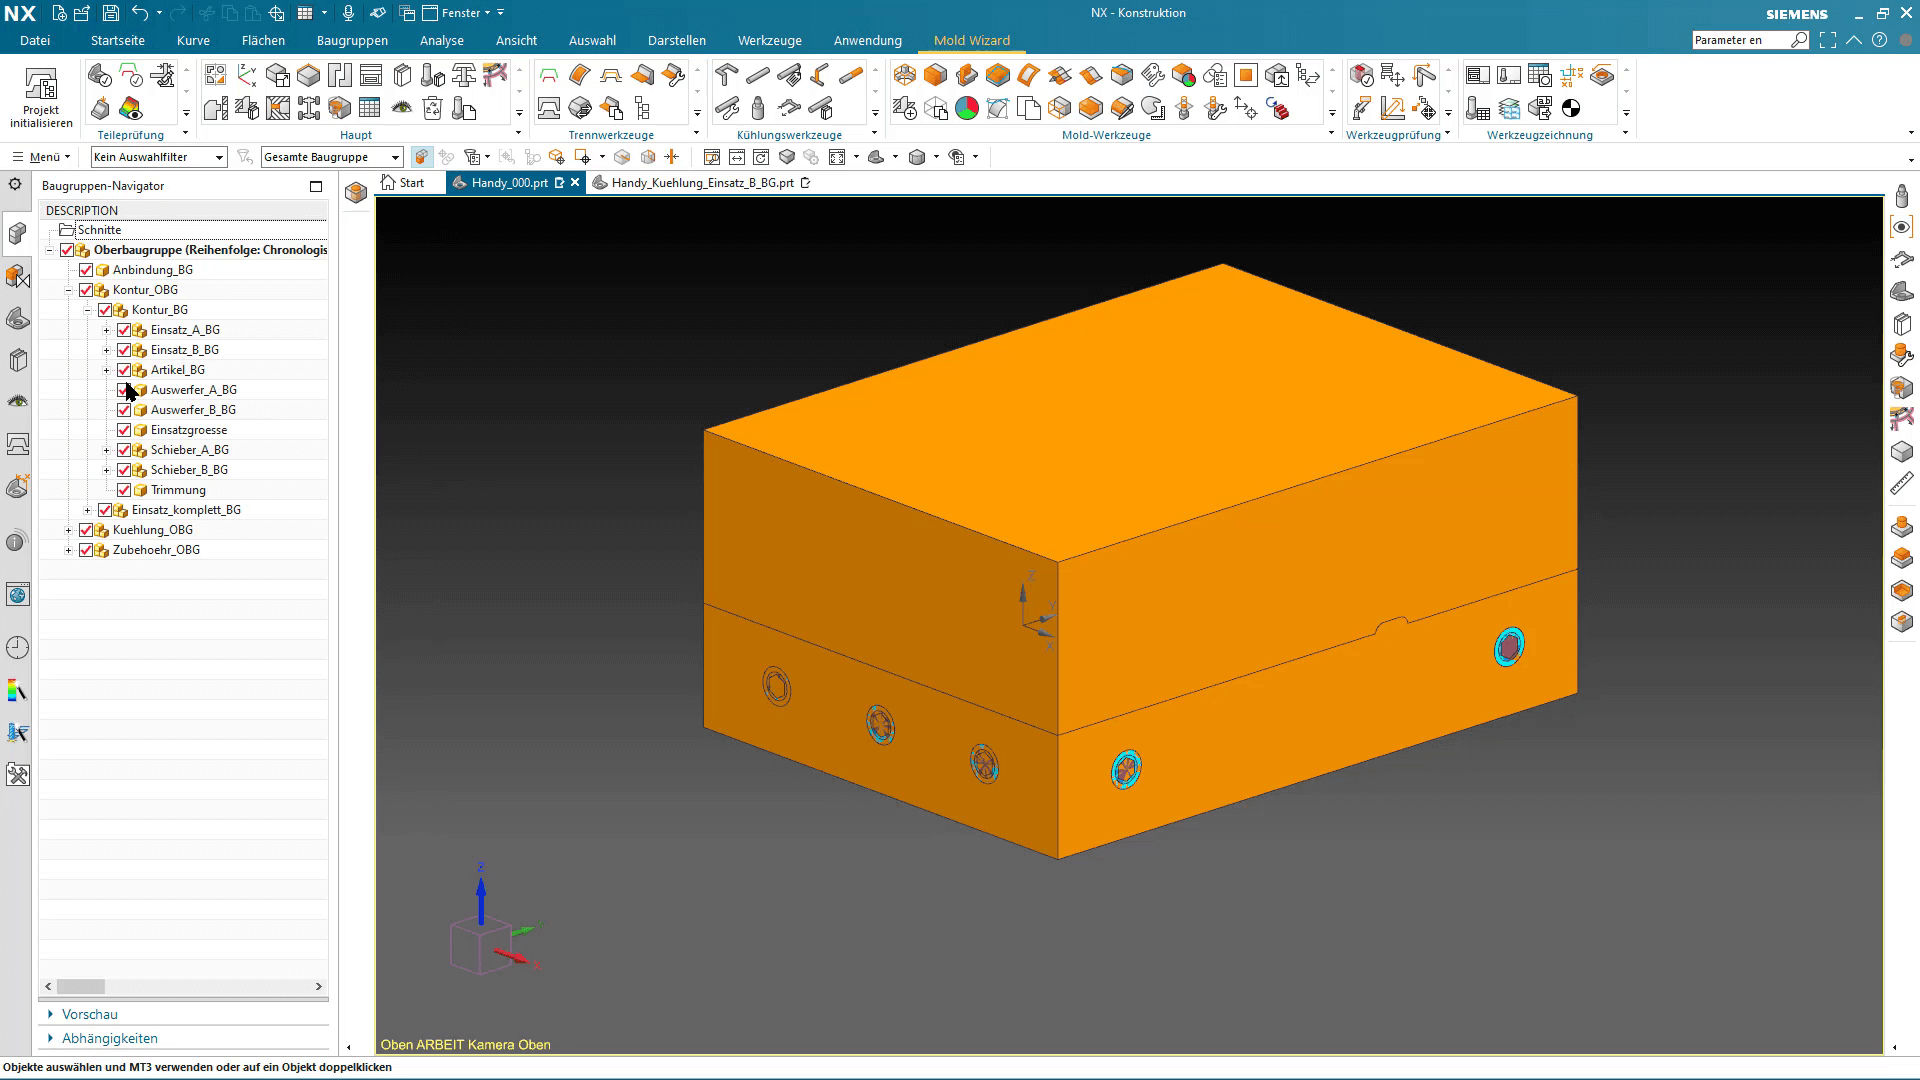Toggle Kuehlung_OBG visibility checkbox
This screenshot has height=1080, width=1920.
(86, 530)
